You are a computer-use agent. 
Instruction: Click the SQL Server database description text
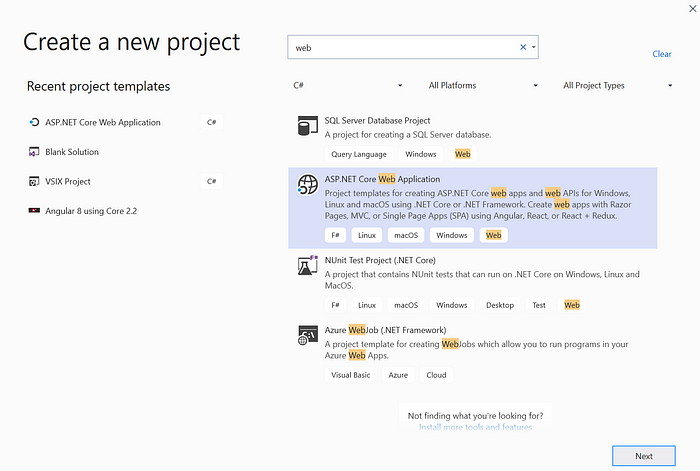pos(408,134)
